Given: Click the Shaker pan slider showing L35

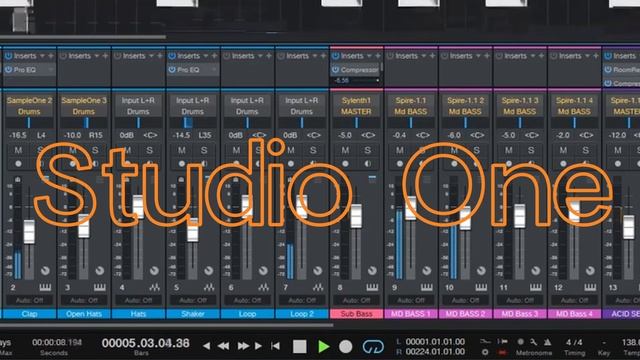Looking at the screenshot, I should pyautogui.click(x=193, y=122).
